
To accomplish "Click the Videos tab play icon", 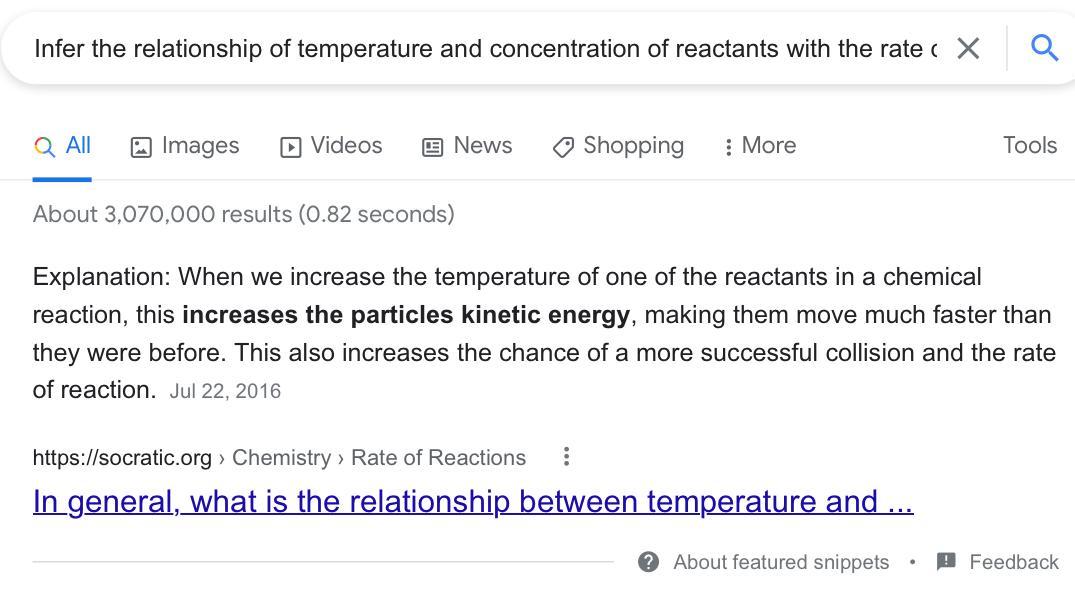I will [x=291, y=147].
